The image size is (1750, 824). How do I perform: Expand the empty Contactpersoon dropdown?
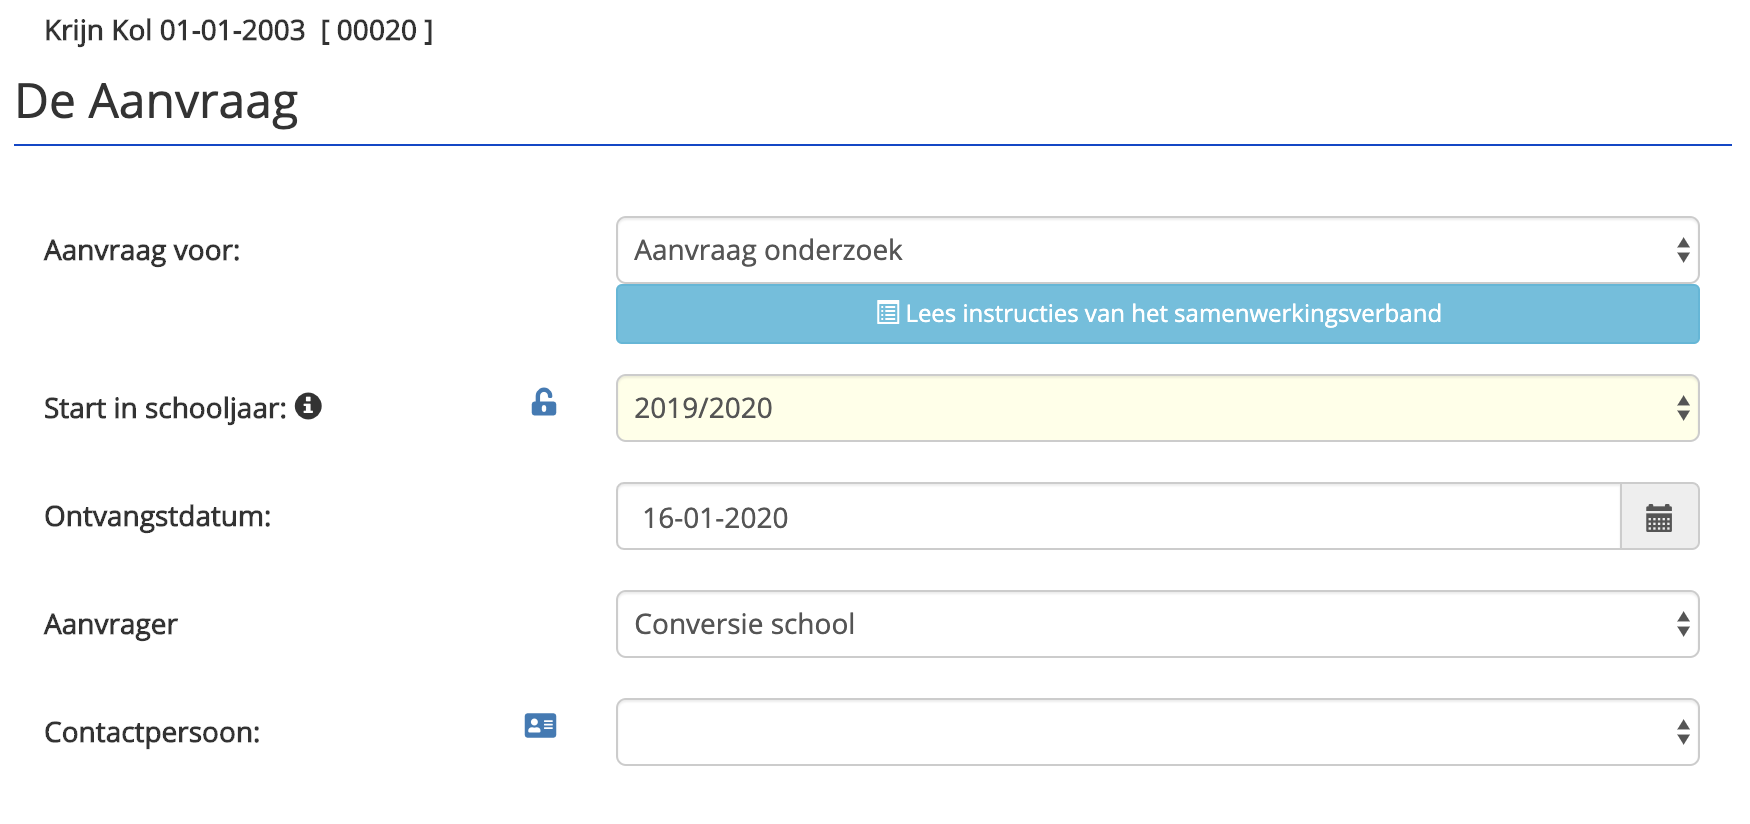(x=1157, y=732)
